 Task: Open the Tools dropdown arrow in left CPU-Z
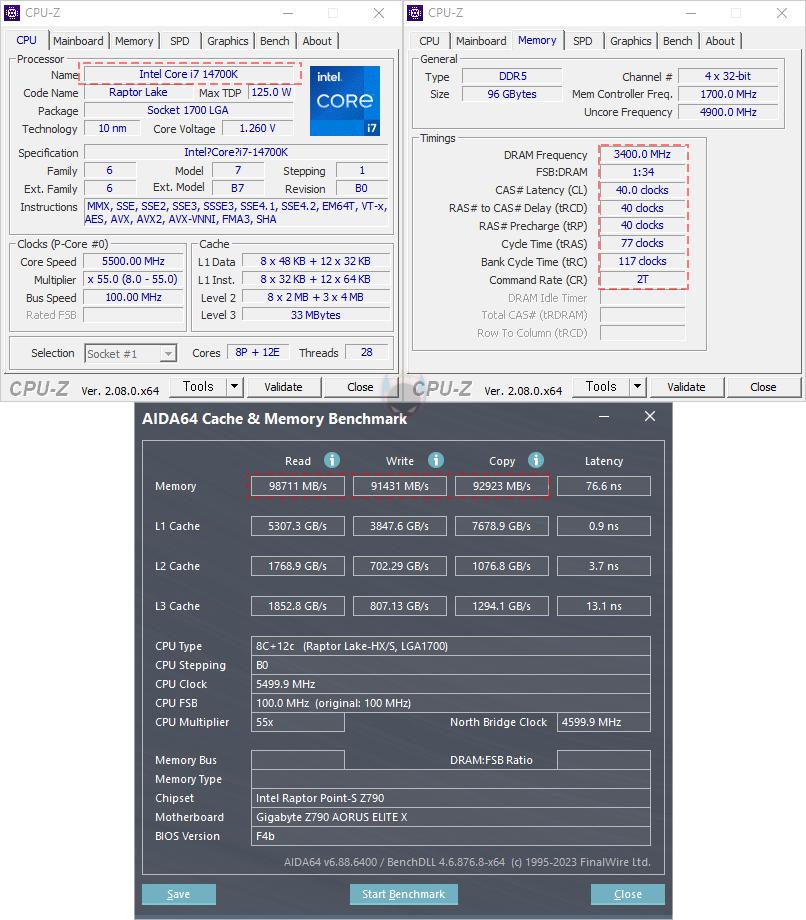235,387
